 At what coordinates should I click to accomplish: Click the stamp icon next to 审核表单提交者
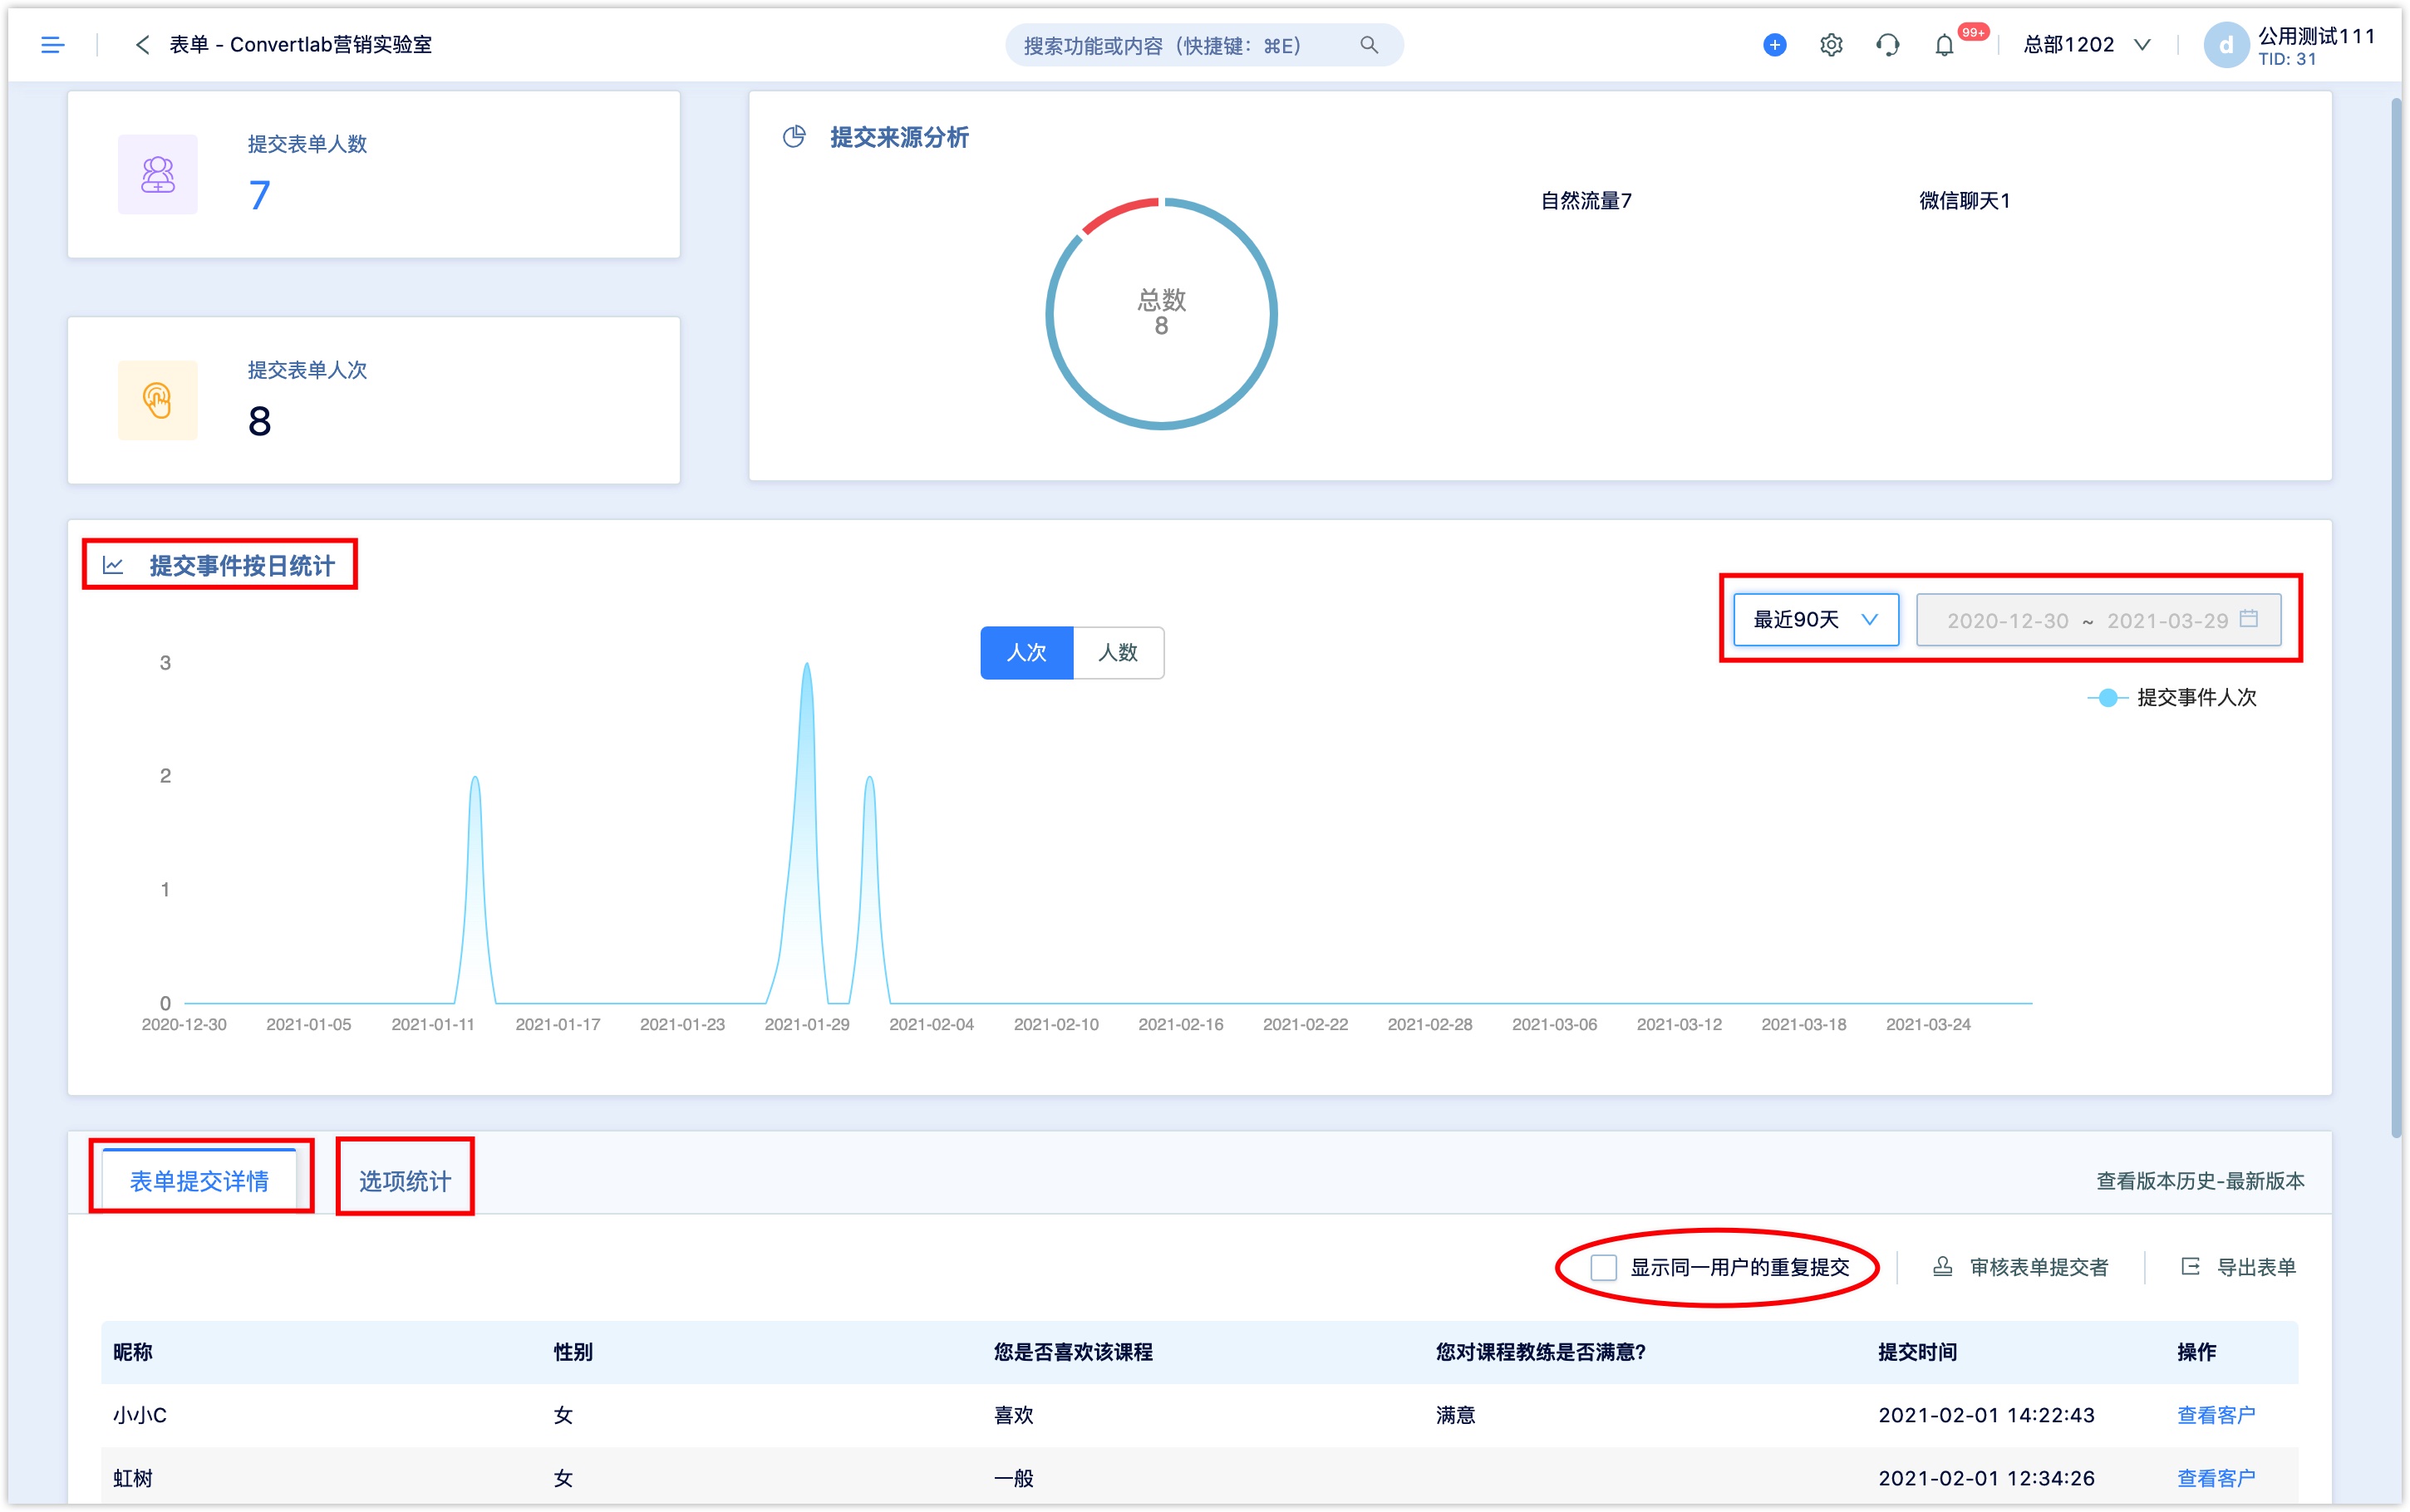(1942, 1267)
